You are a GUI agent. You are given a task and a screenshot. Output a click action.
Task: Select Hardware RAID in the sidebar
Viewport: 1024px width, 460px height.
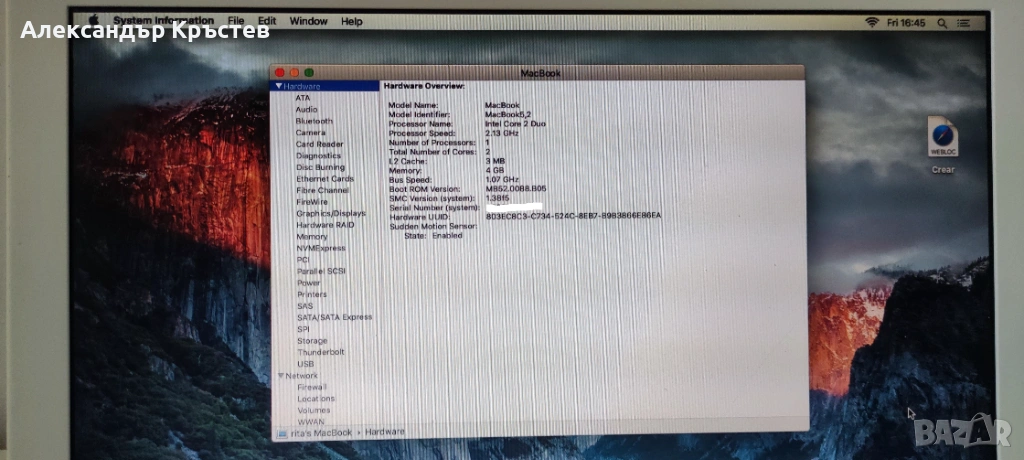[x=325, y=225]
